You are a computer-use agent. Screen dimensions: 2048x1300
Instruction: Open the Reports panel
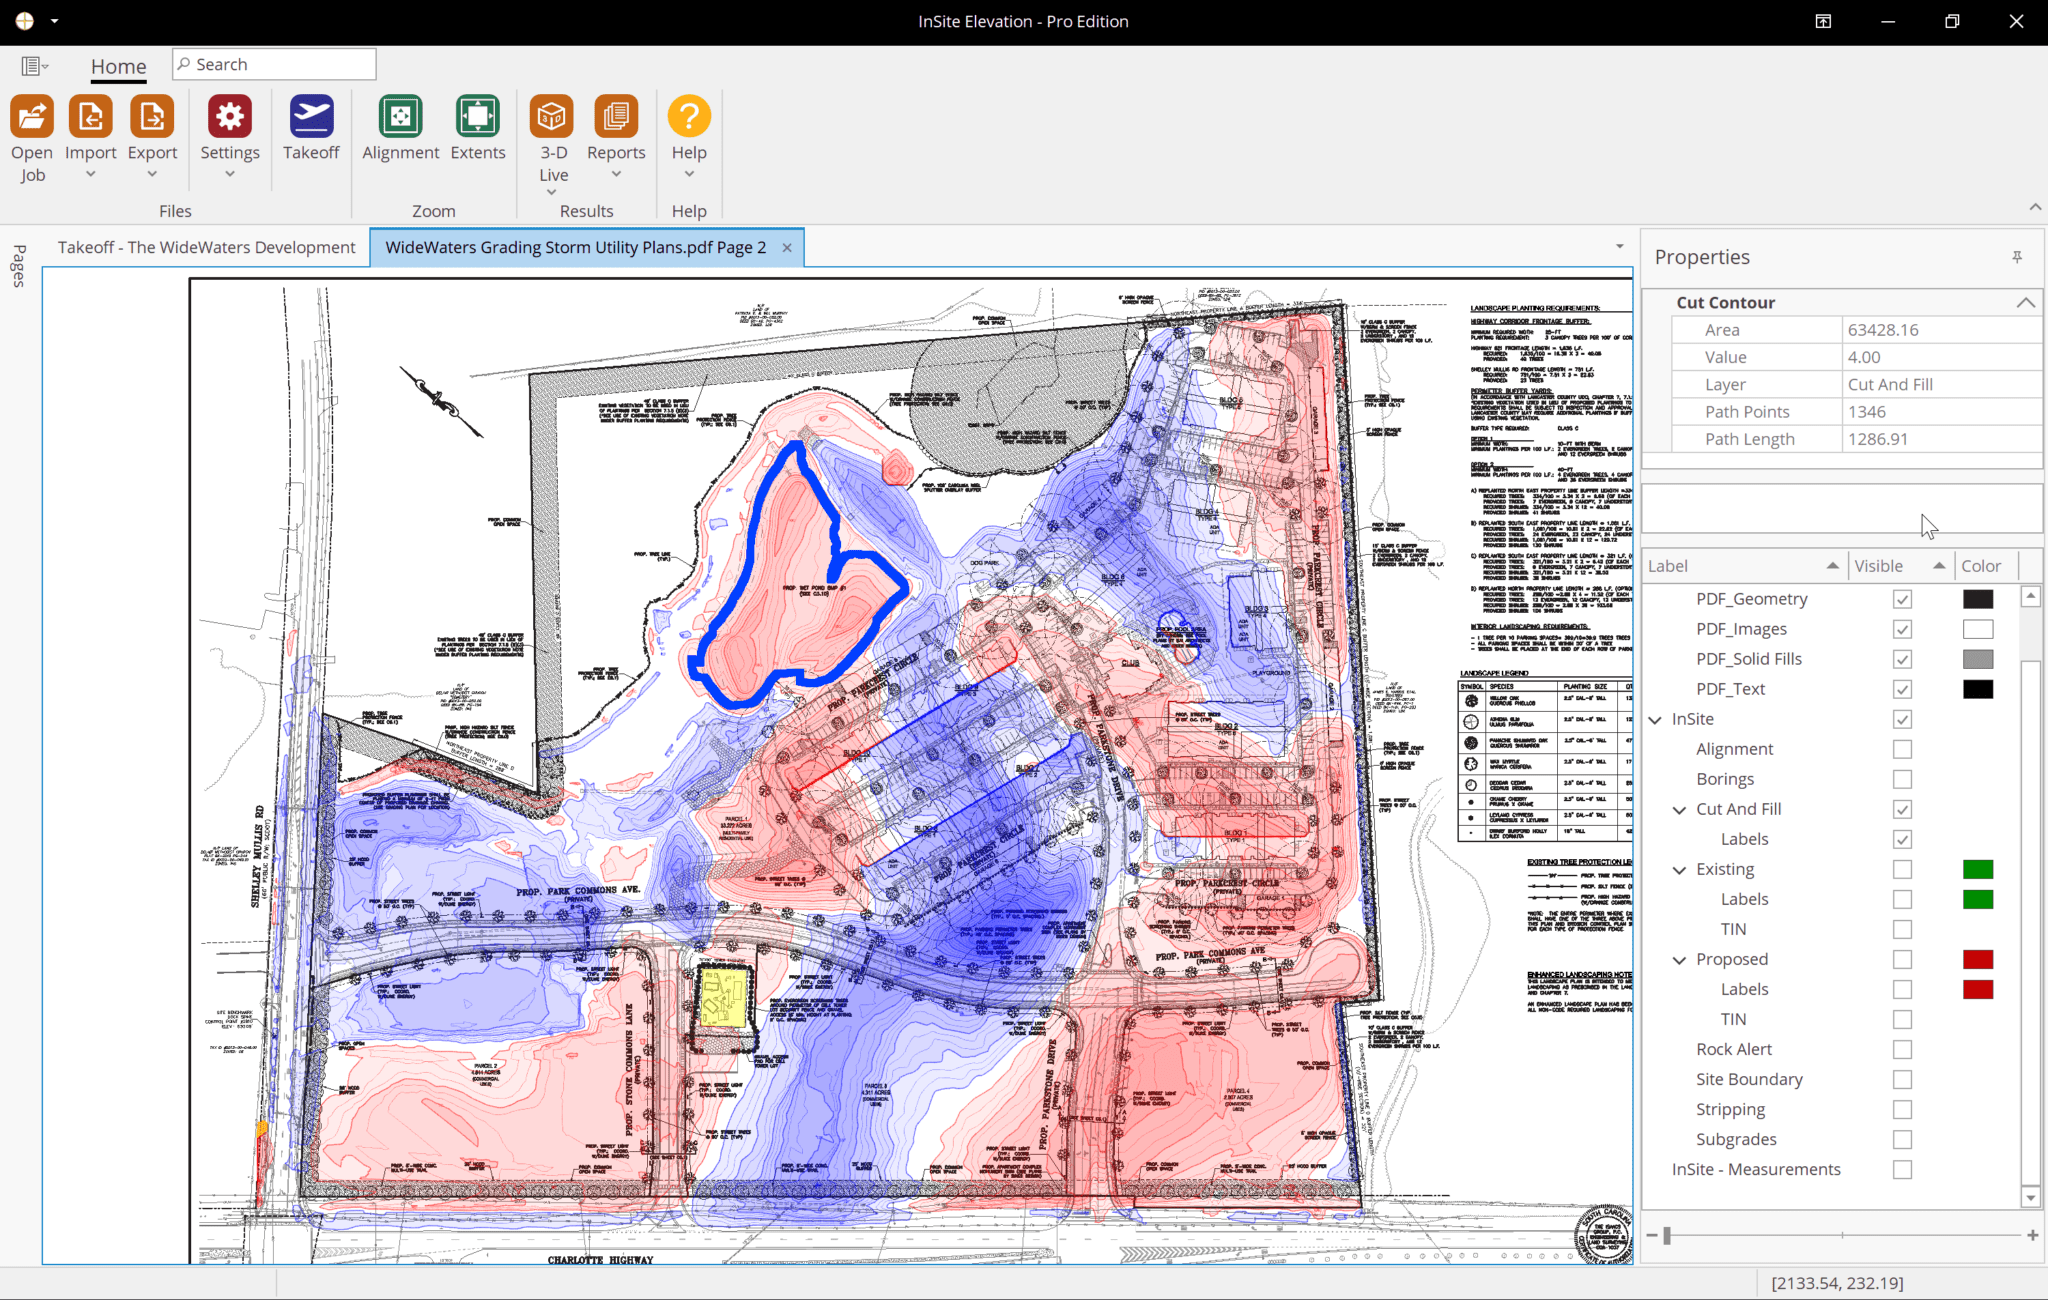(x=615, y=130)
